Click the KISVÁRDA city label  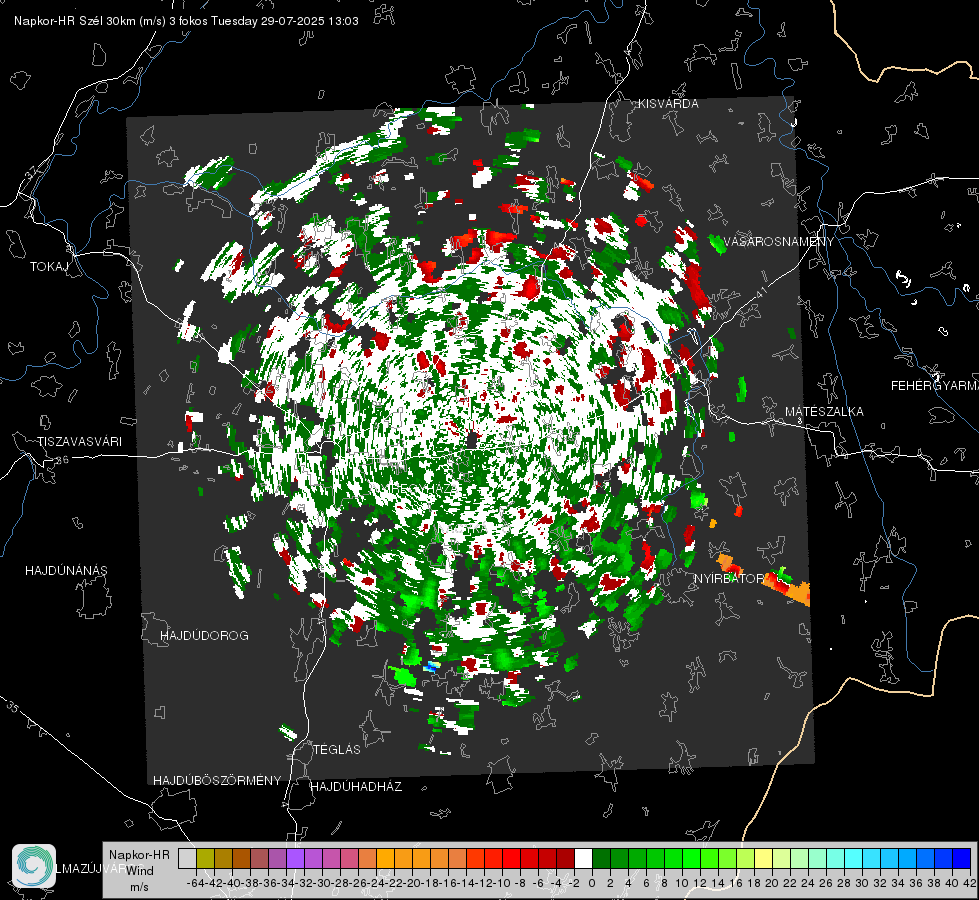667,104
